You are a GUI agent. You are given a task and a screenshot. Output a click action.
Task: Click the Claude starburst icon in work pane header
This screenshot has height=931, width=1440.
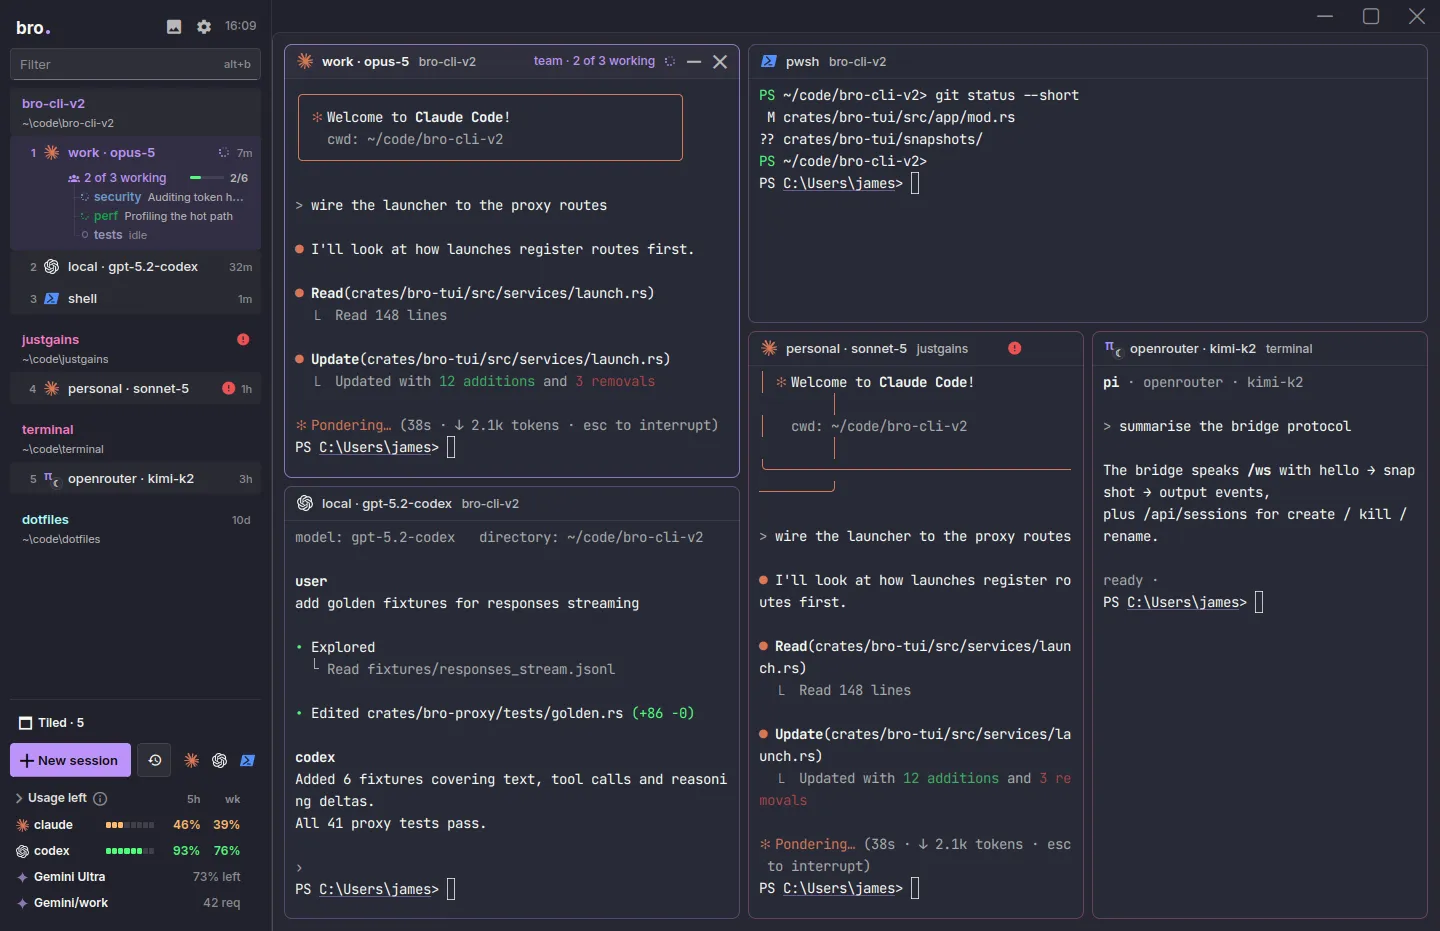click(x=305, y=62)
